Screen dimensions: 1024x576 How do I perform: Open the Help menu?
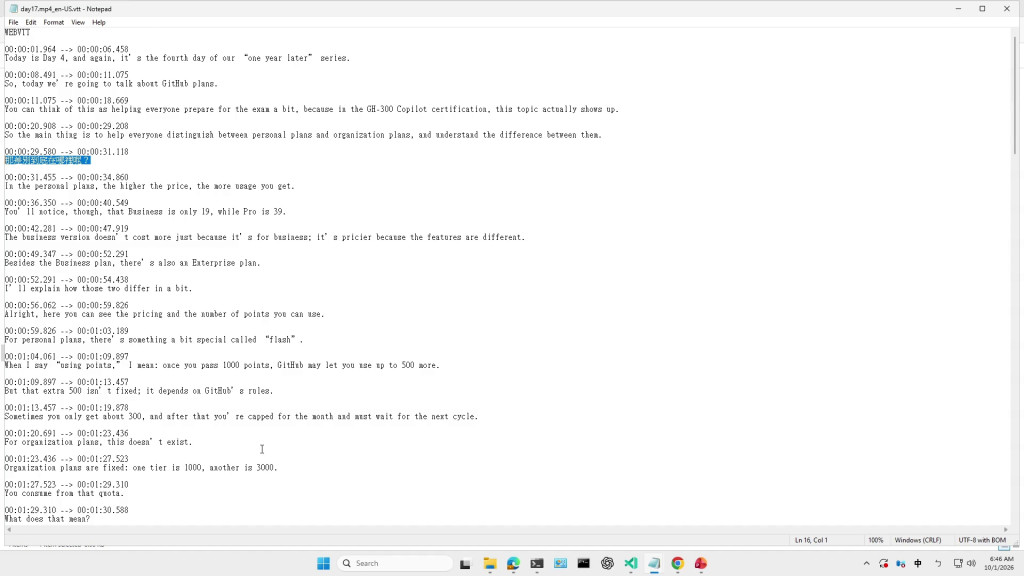coord(99,22)
